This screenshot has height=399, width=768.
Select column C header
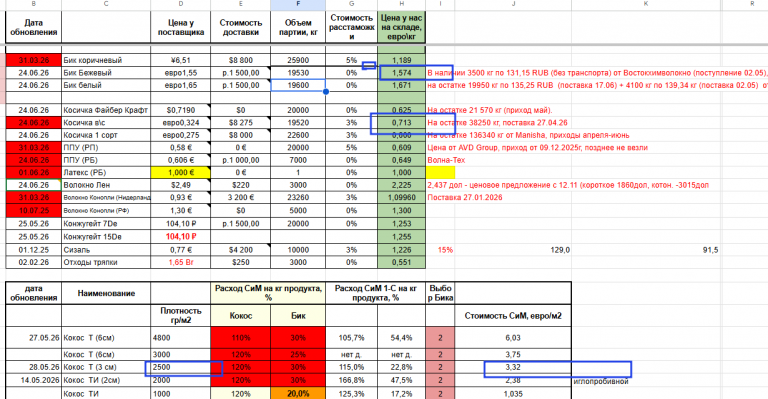(106, 4)
